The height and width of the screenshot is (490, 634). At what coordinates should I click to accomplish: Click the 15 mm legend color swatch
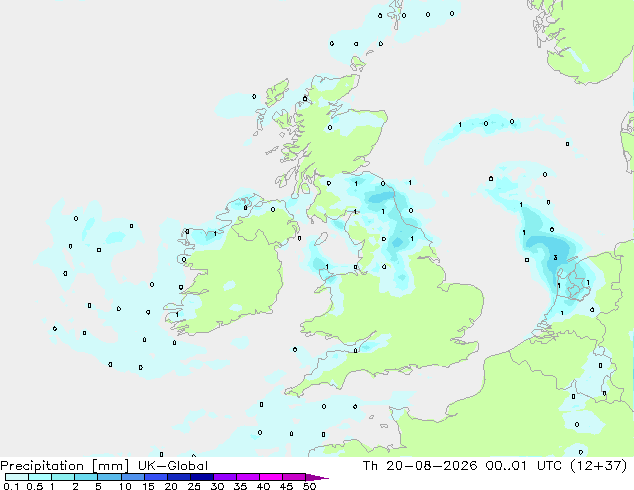(x=155, y=477)
